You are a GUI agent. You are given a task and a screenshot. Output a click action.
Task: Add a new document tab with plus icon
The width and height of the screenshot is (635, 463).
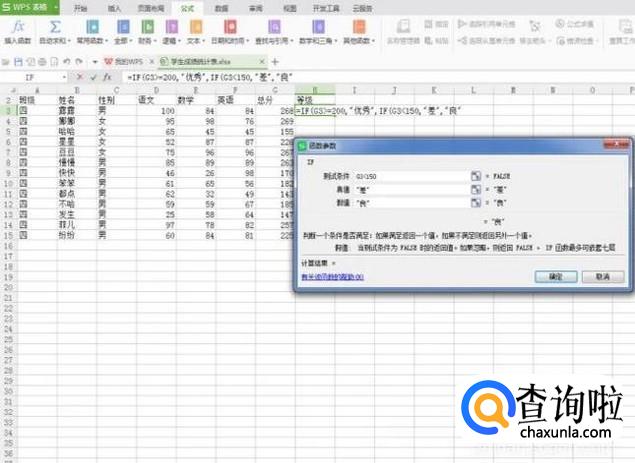275,62
